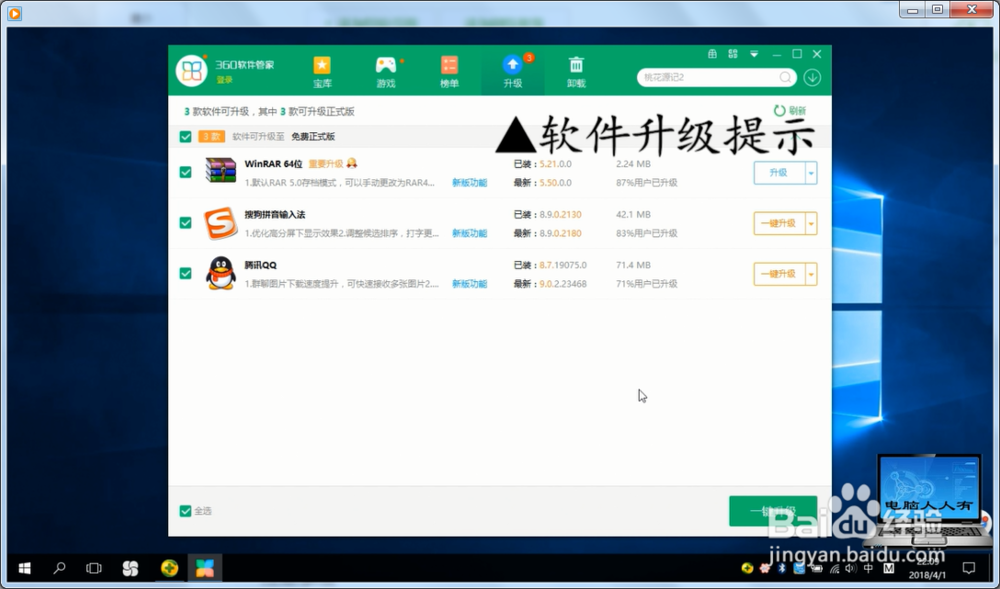Click the Wi-Fi network tray icon
Viewport: 1000px width, 589px height.
(x=834, y=568)
